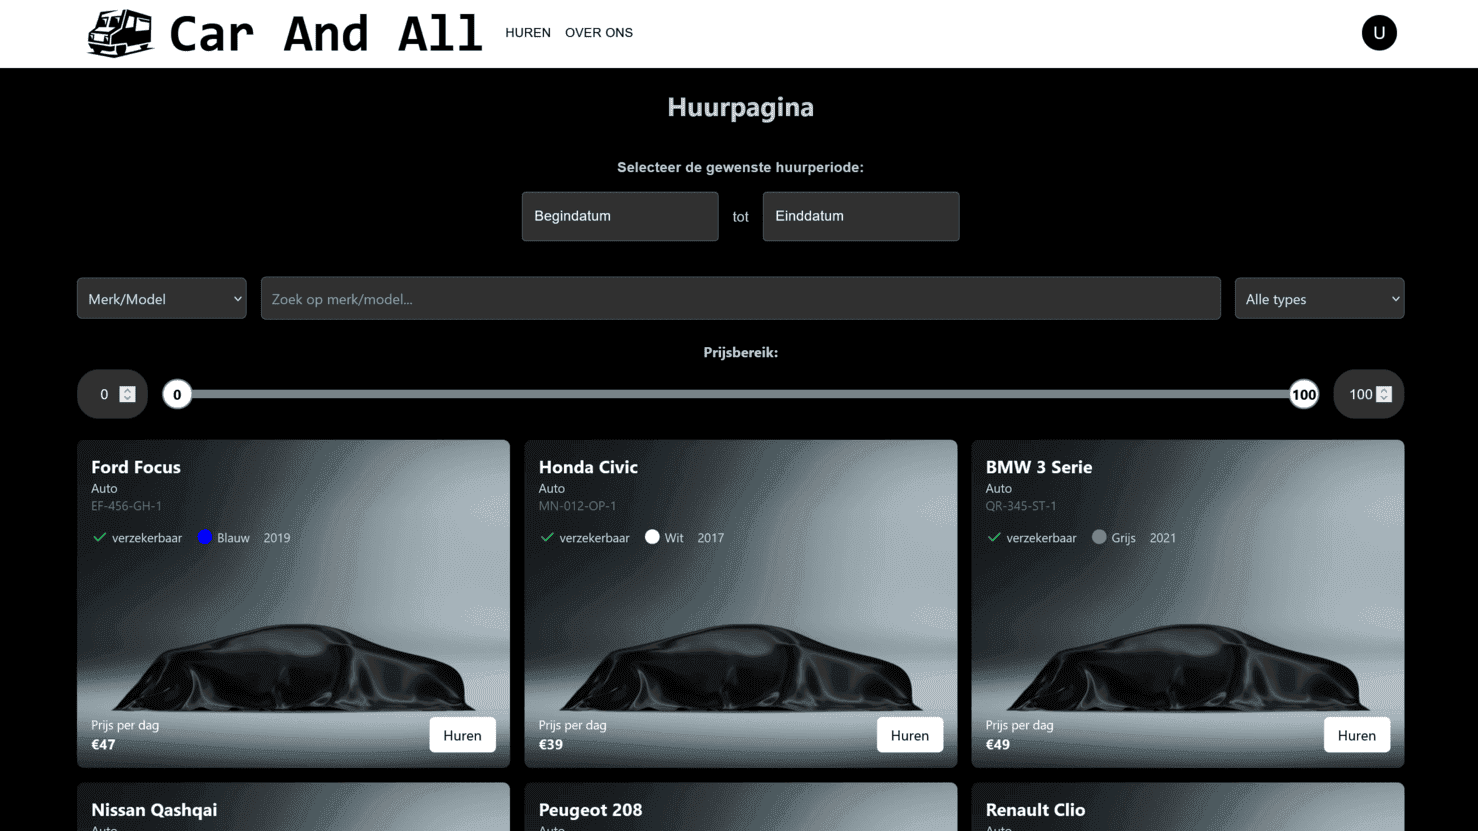Rent the BMW 3 Serie with Huren button
This screenshot has height=831, width=1478.
pos(1357,735)
